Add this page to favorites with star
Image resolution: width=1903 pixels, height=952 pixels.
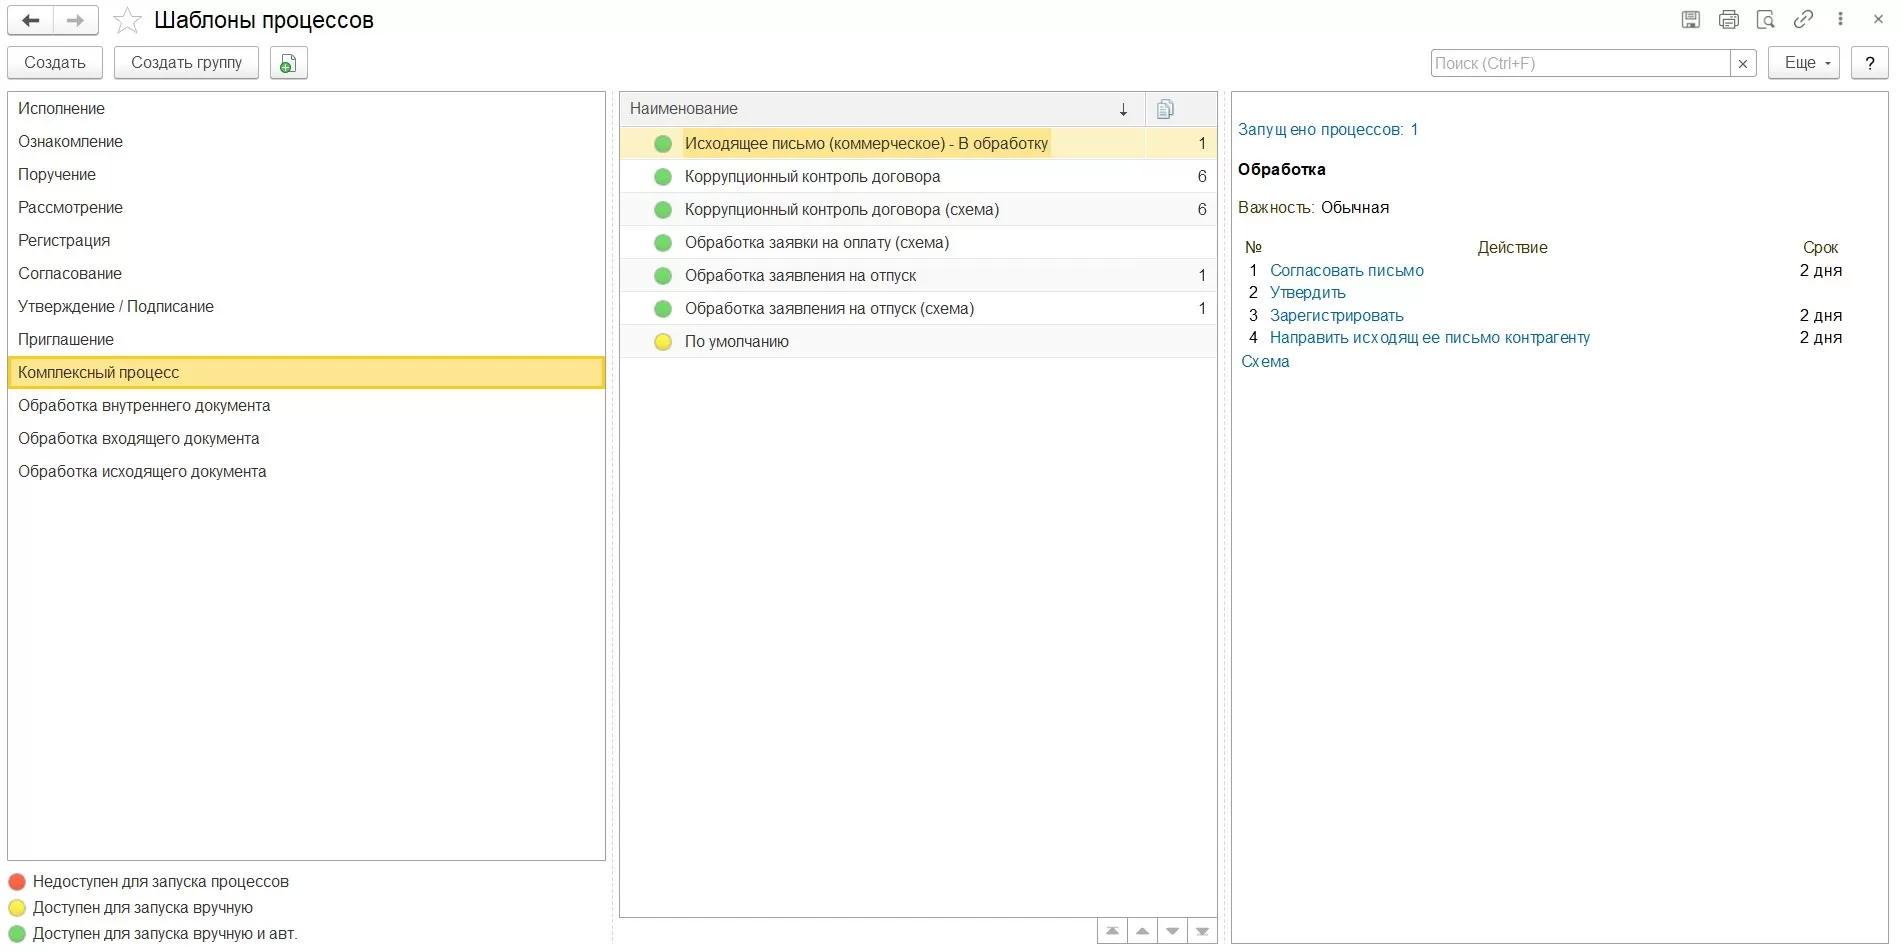tap(127, 21)
